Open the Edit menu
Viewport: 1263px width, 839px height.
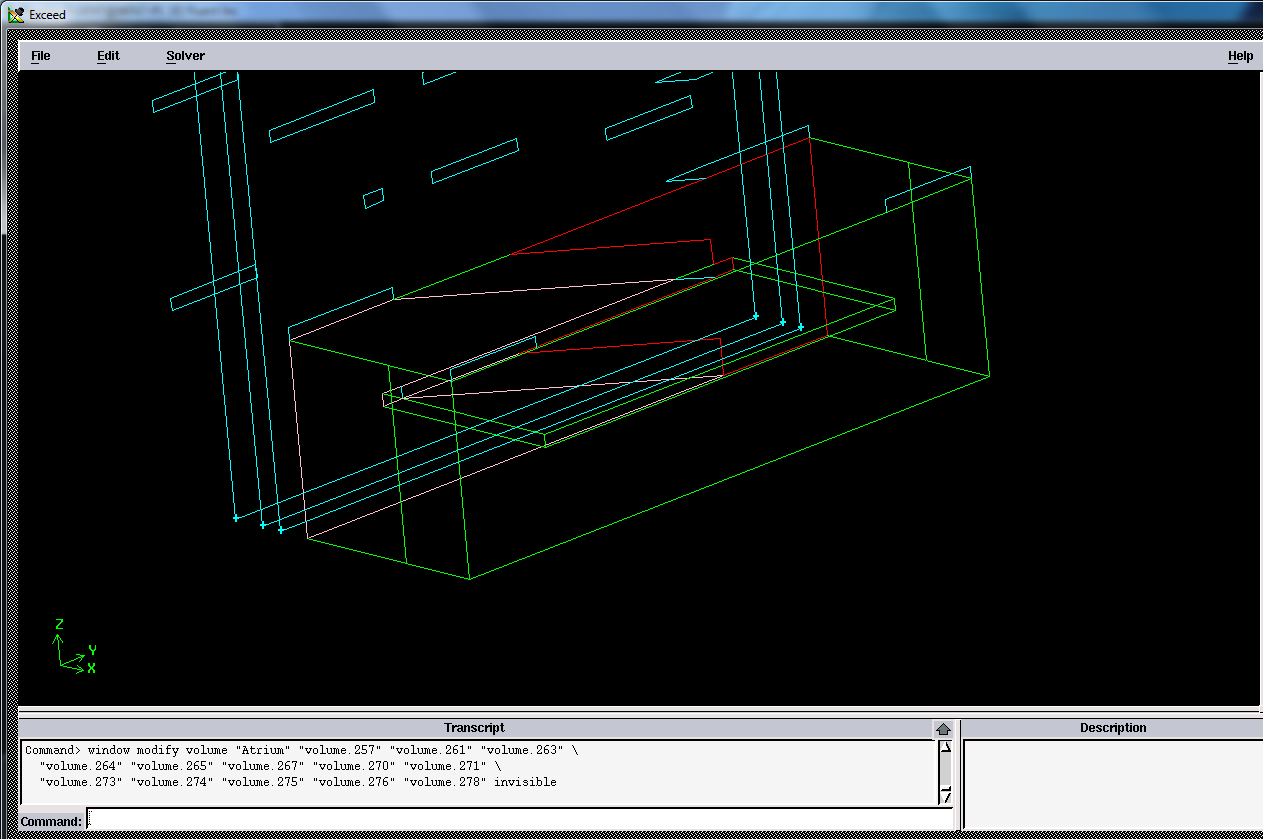tap(107, 56)
